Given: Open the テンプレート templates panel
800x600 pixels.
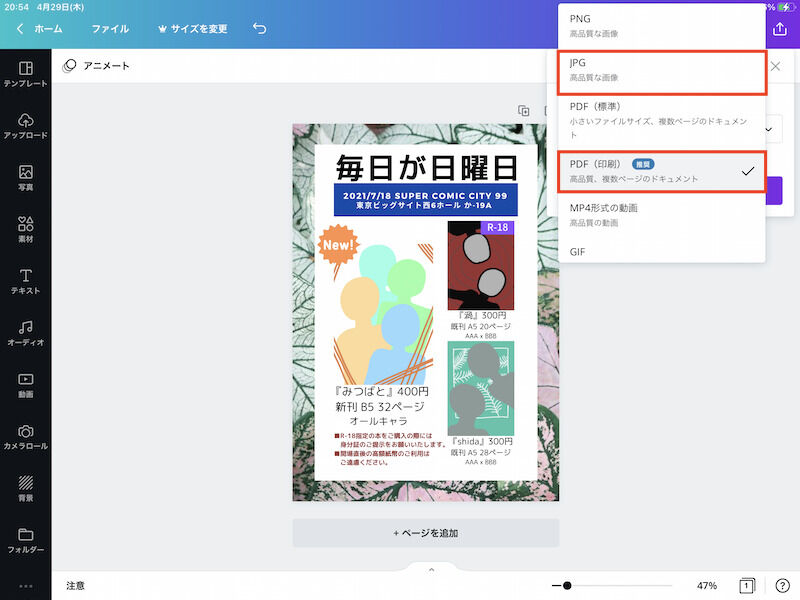Looking at the screenshot, I should pos(26,74).
